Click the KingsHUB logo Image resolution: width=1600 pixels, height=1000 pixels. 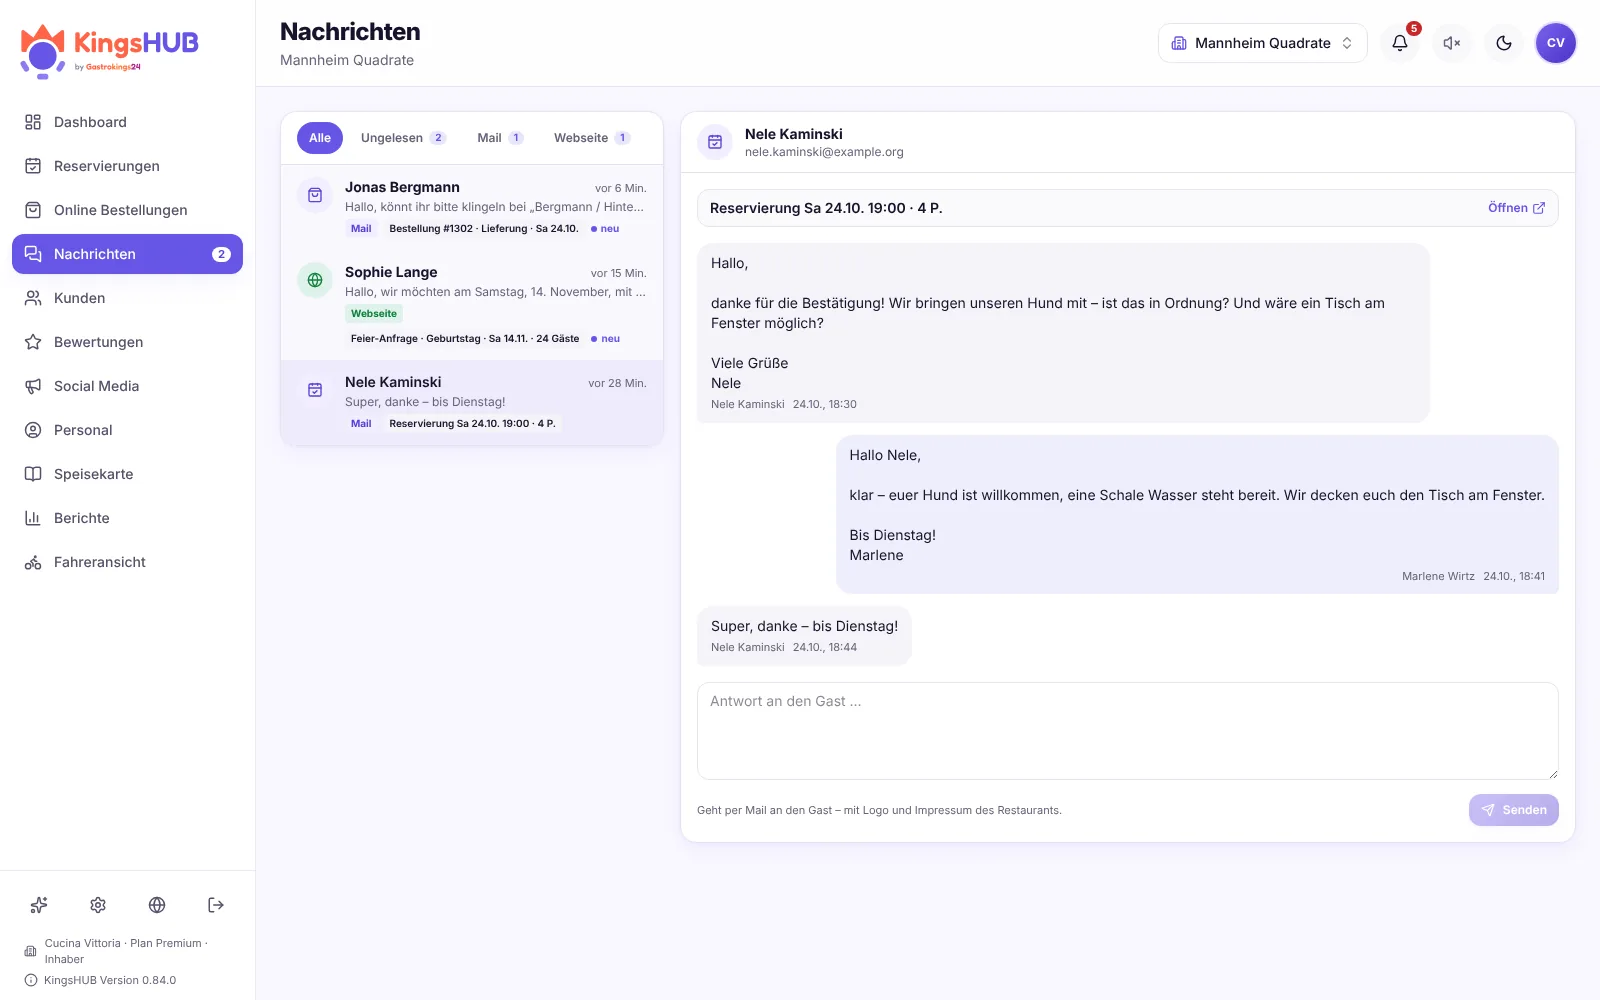tap(110, 50)
